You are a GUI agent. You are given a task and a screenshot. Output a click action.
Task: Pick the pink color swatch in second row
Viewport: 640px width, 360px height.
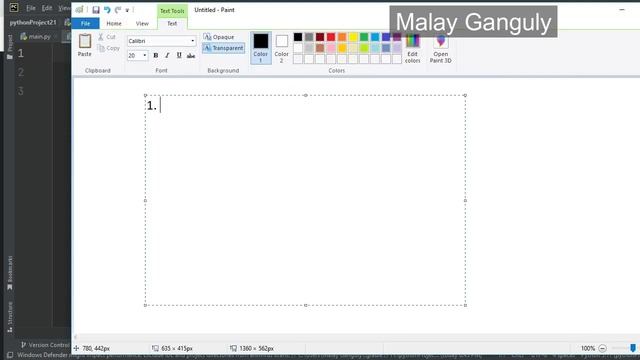(x=331, y=48)
